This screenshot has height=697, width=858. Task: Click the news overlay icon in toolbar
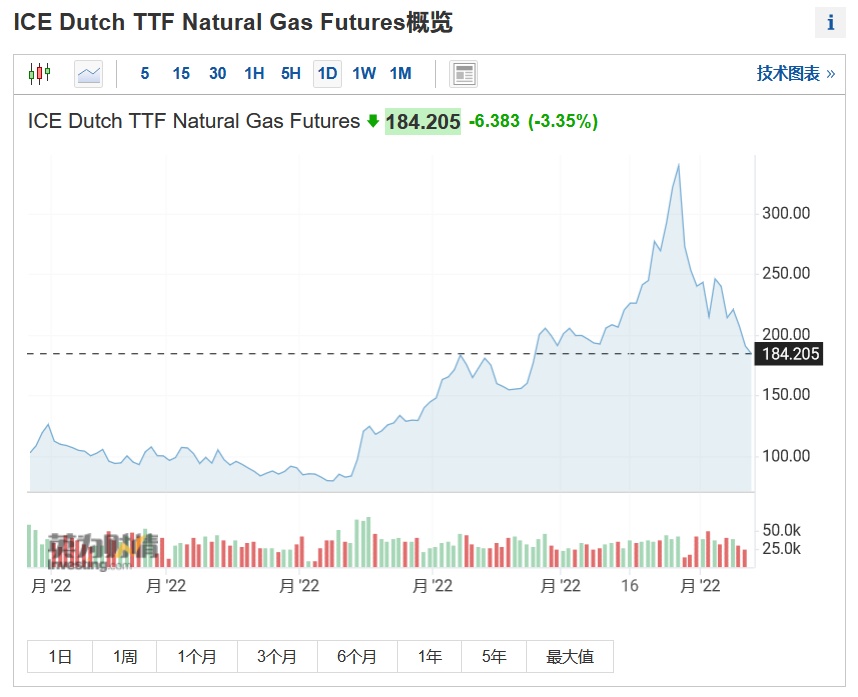pyautogui.click(x=464, y=73)
